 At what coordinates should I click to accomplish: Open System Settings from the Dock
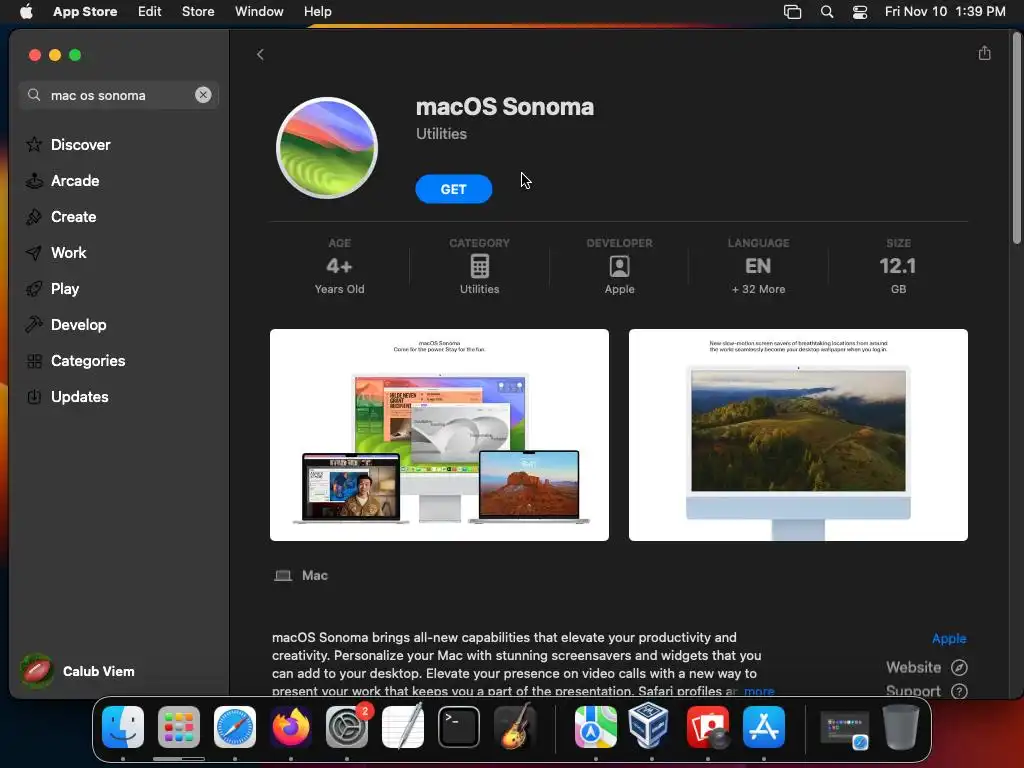(347, 727)
